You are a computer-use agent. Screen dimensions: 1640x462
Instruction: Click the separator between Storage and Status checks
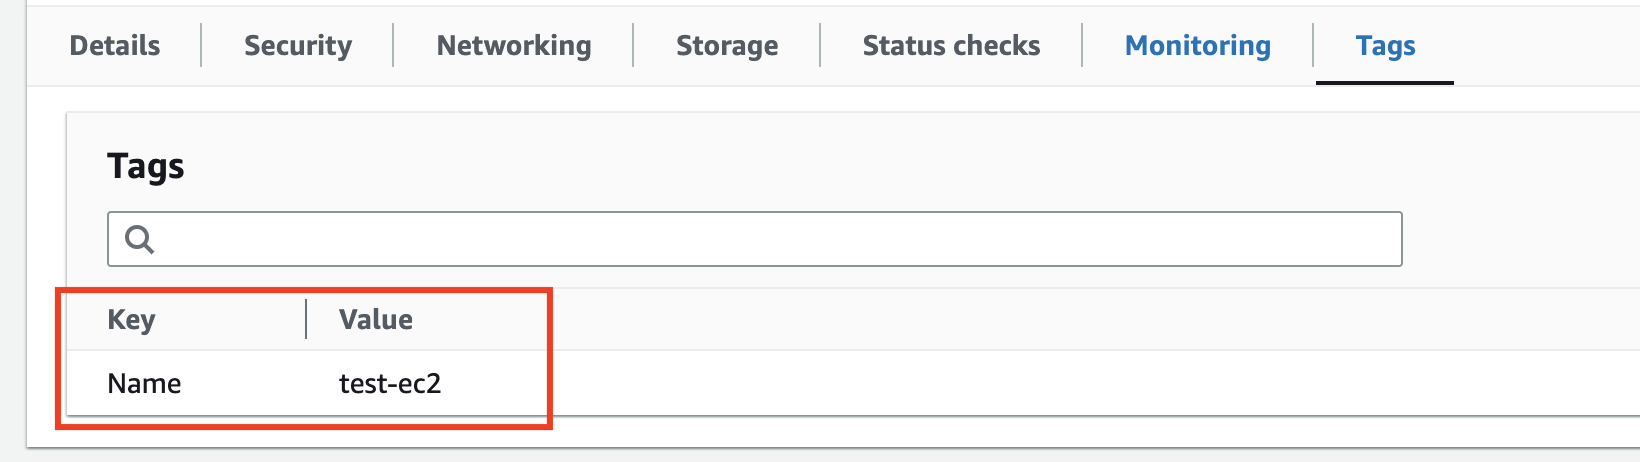820,46
